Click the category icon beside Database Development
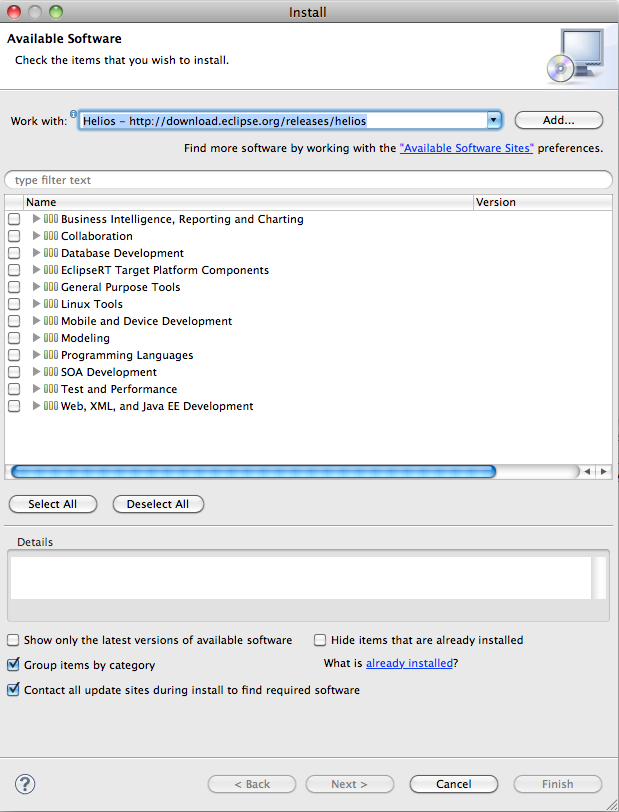Screen dimensions: 619x812 pos(51,253)
